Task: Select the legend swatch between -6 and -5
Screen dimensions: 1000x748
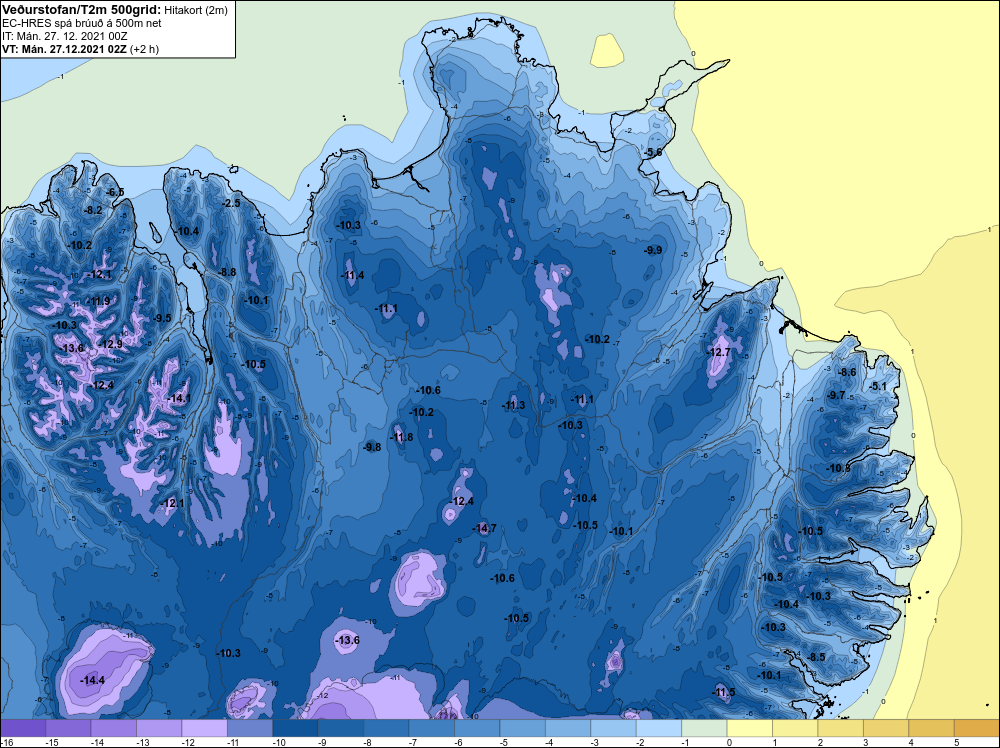Action: (478, 728)
